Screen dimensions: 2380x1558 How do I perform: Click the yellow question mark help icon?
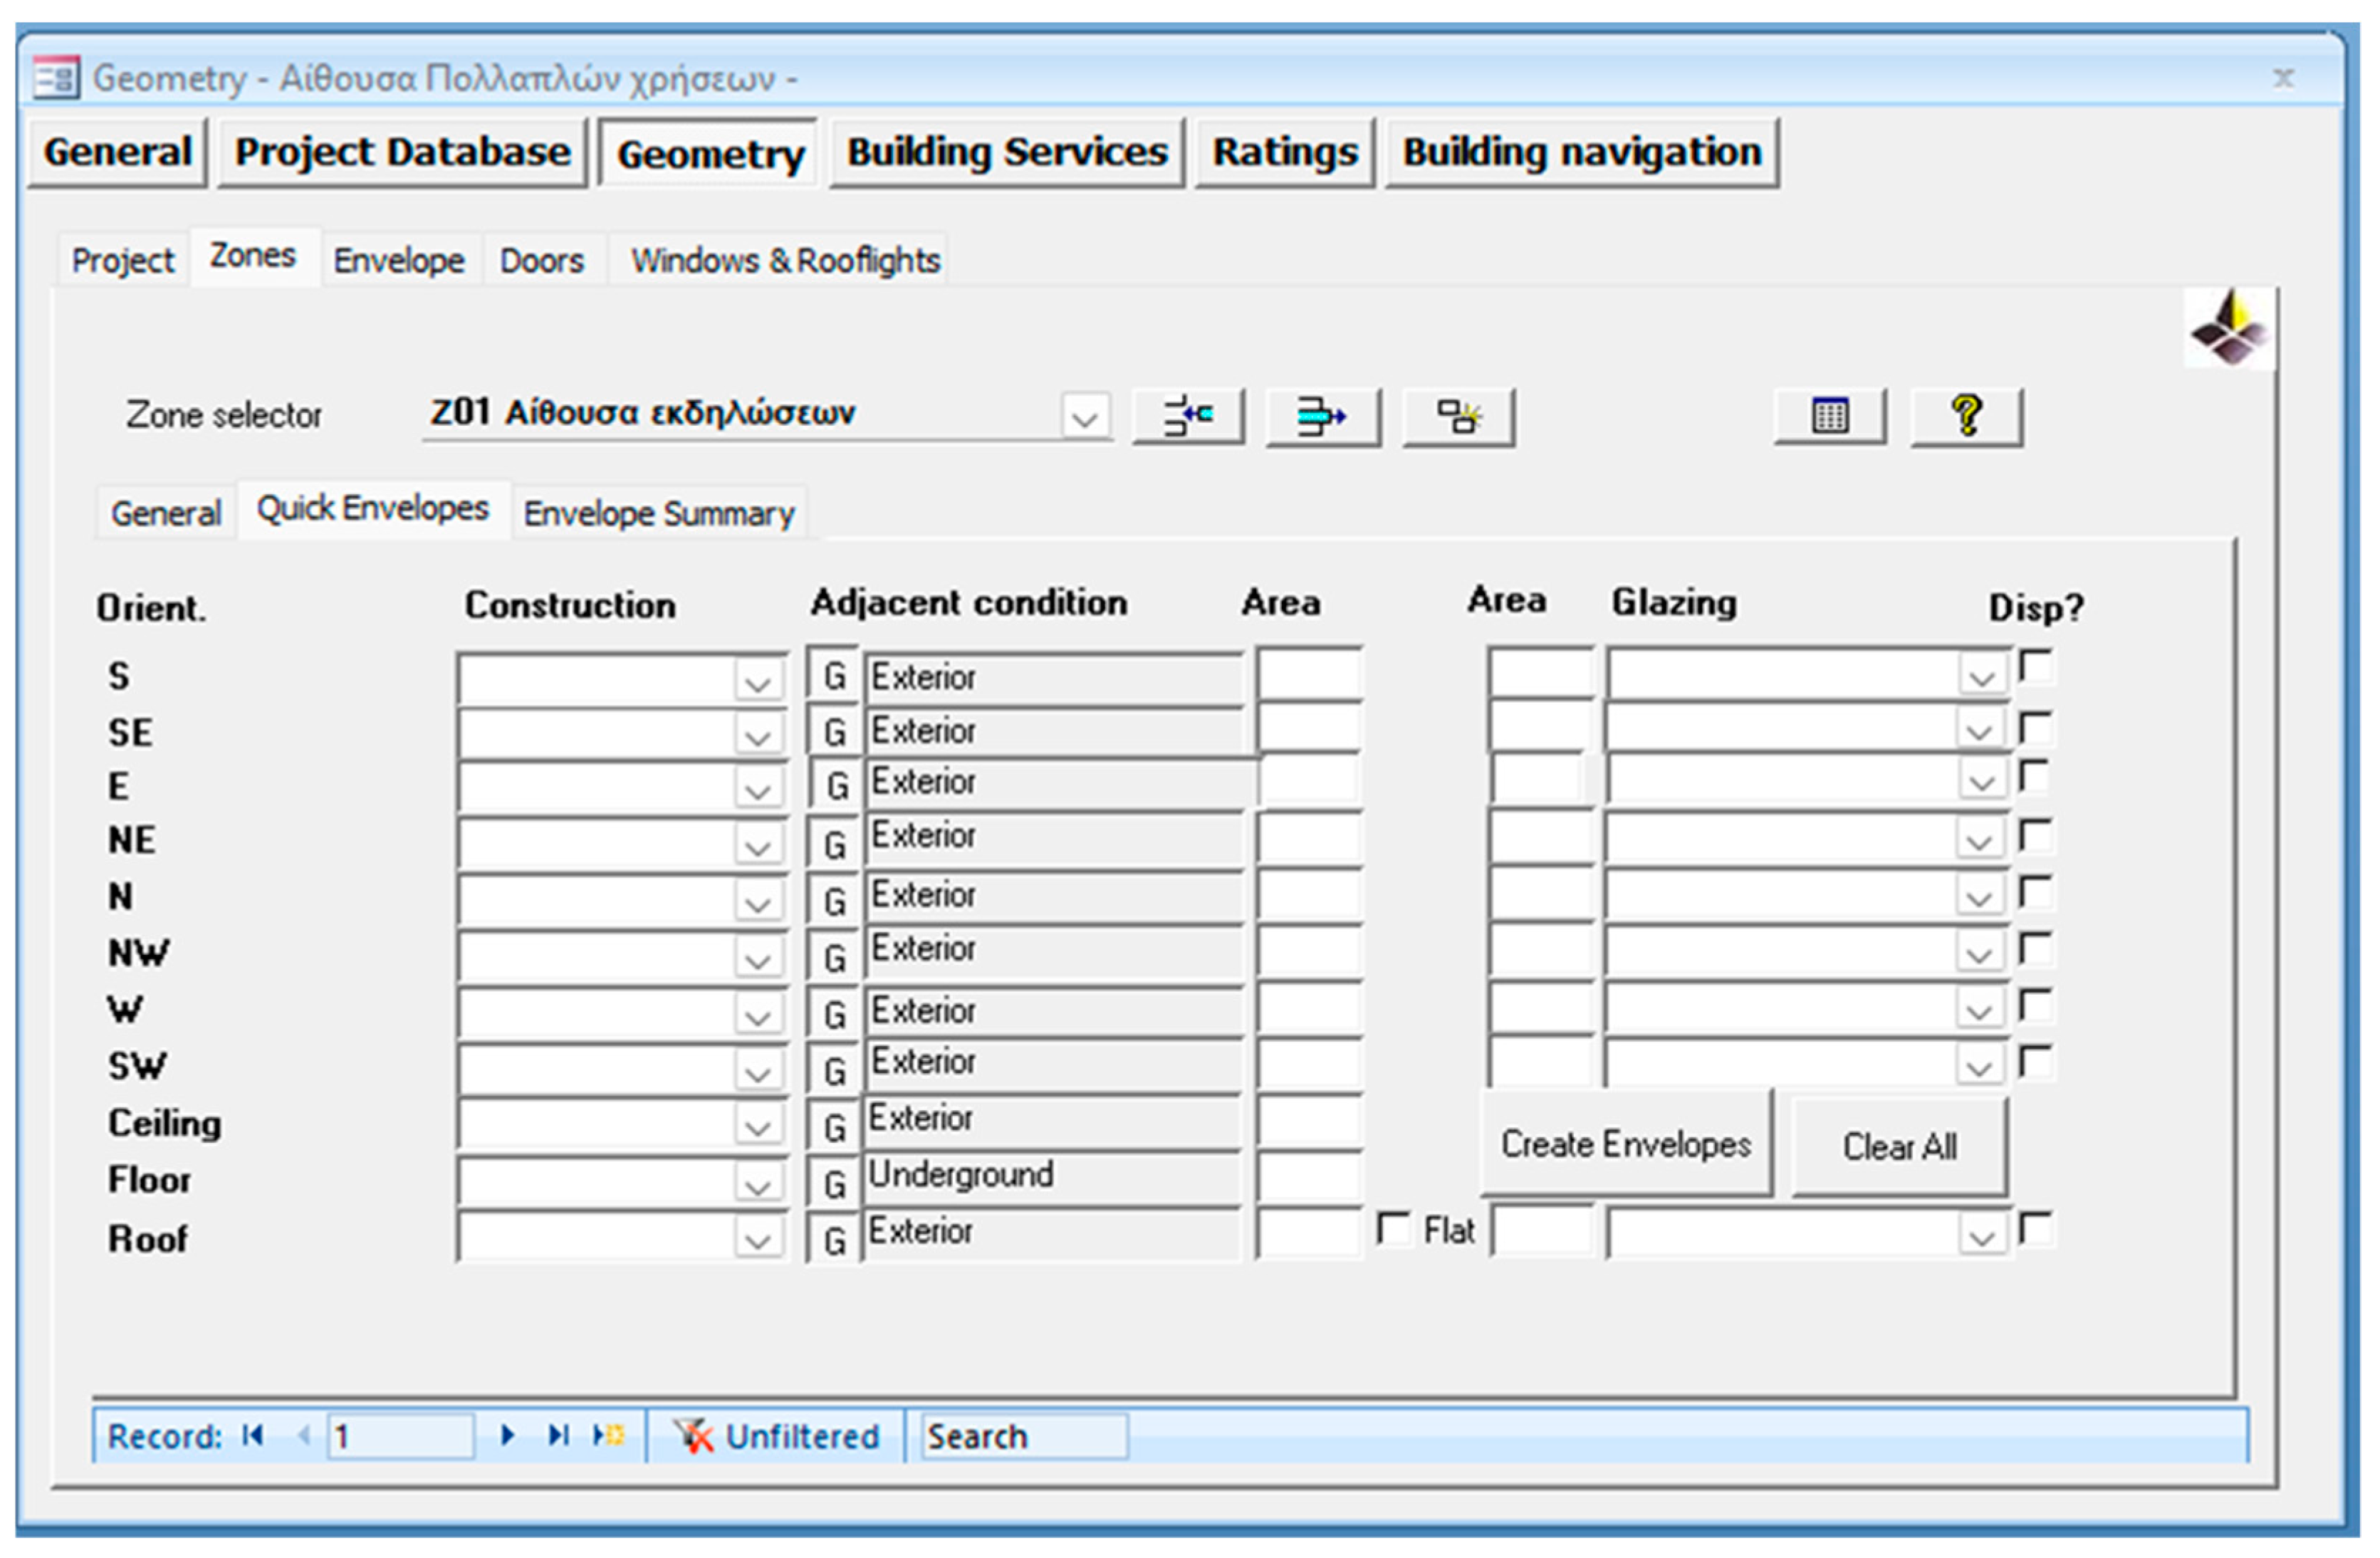point(1966,416)
